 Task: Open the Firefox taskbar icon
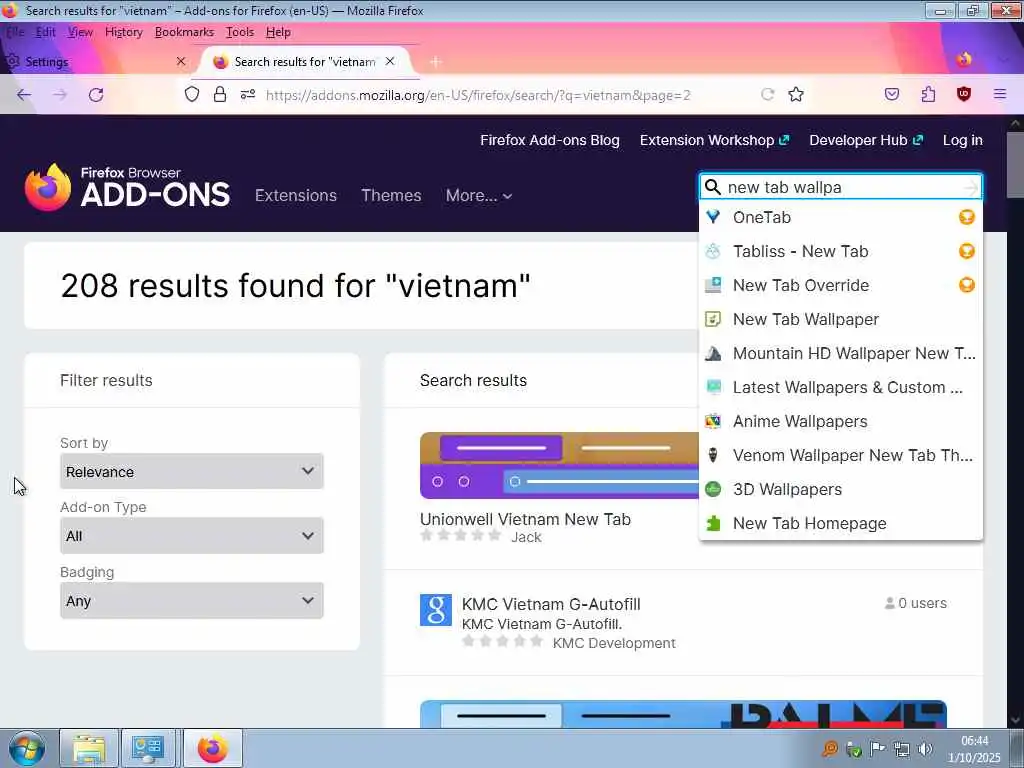[x=213, y=748]
